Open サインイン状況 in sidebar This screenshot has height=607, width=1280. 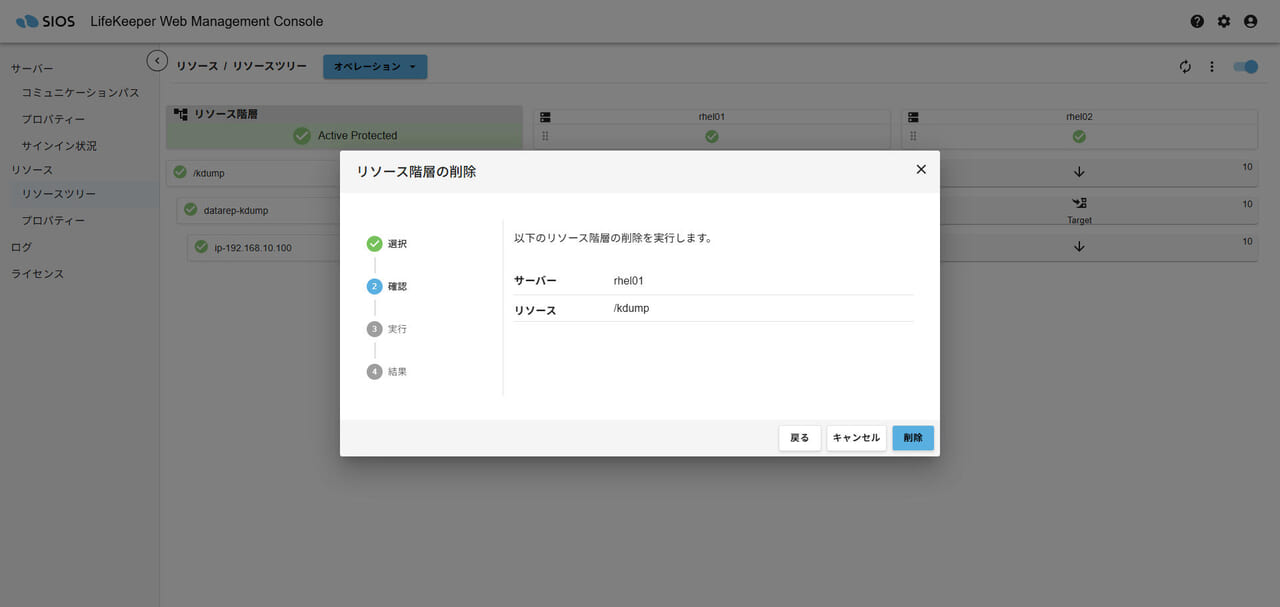(59, 146)
